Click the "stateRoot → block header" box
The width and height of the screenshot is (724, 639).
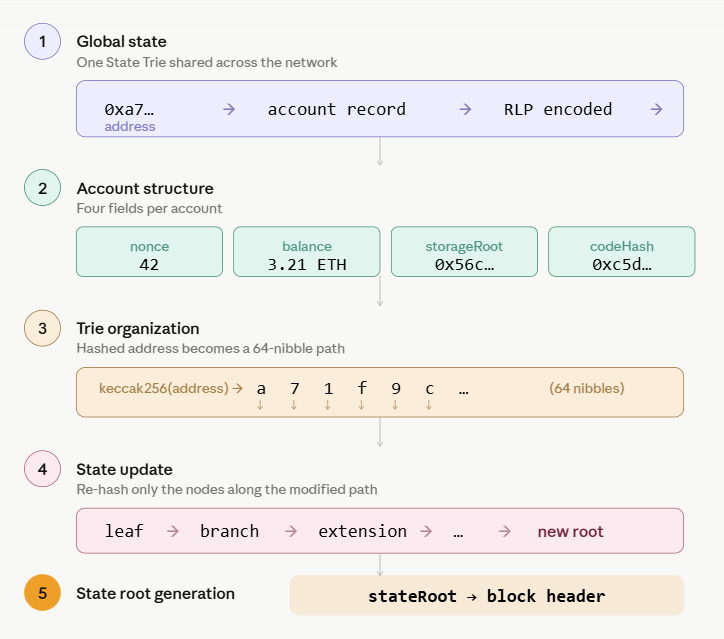(487, 596)
